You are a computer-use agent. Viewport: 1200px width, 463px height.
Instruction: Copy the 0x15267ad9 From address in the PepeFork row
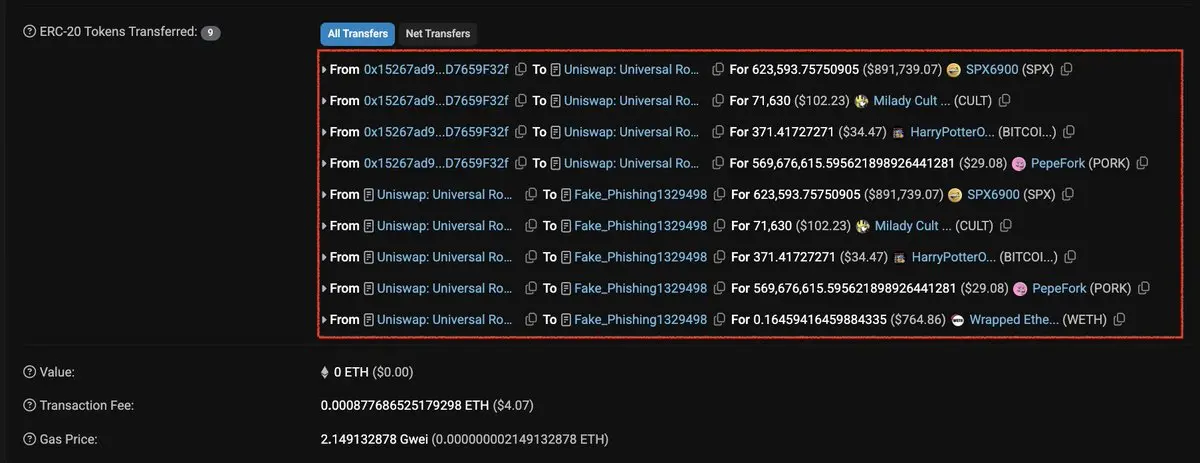521,163
